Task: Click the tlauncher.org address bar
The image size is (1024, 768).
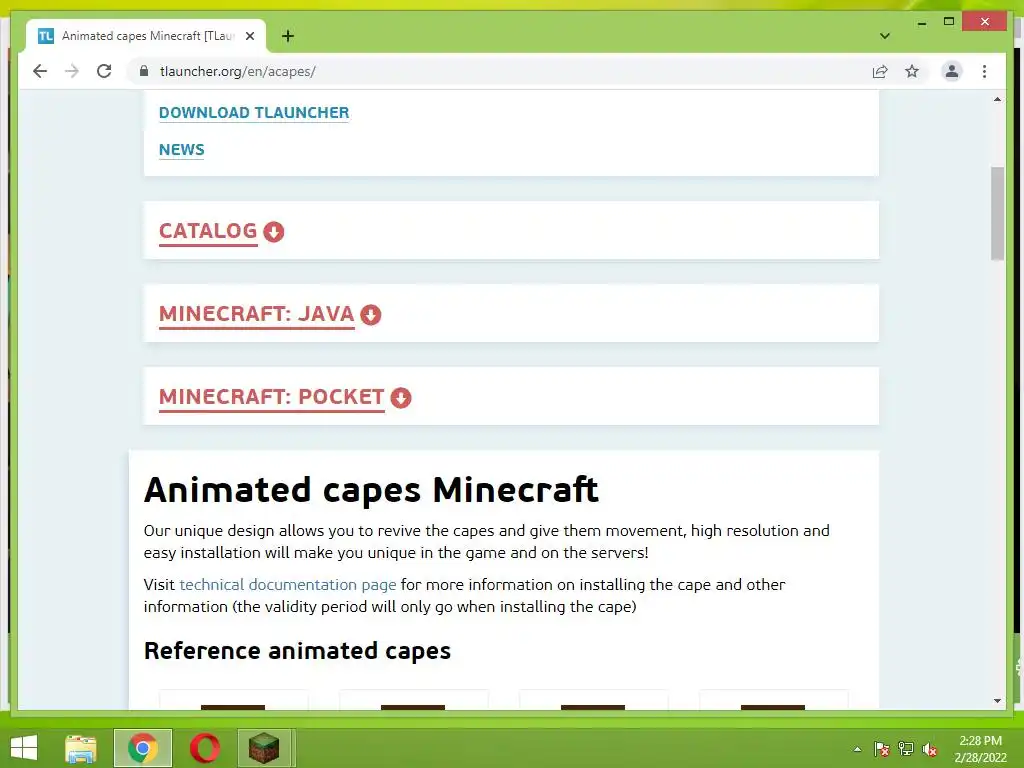Action: click(503, 71)
